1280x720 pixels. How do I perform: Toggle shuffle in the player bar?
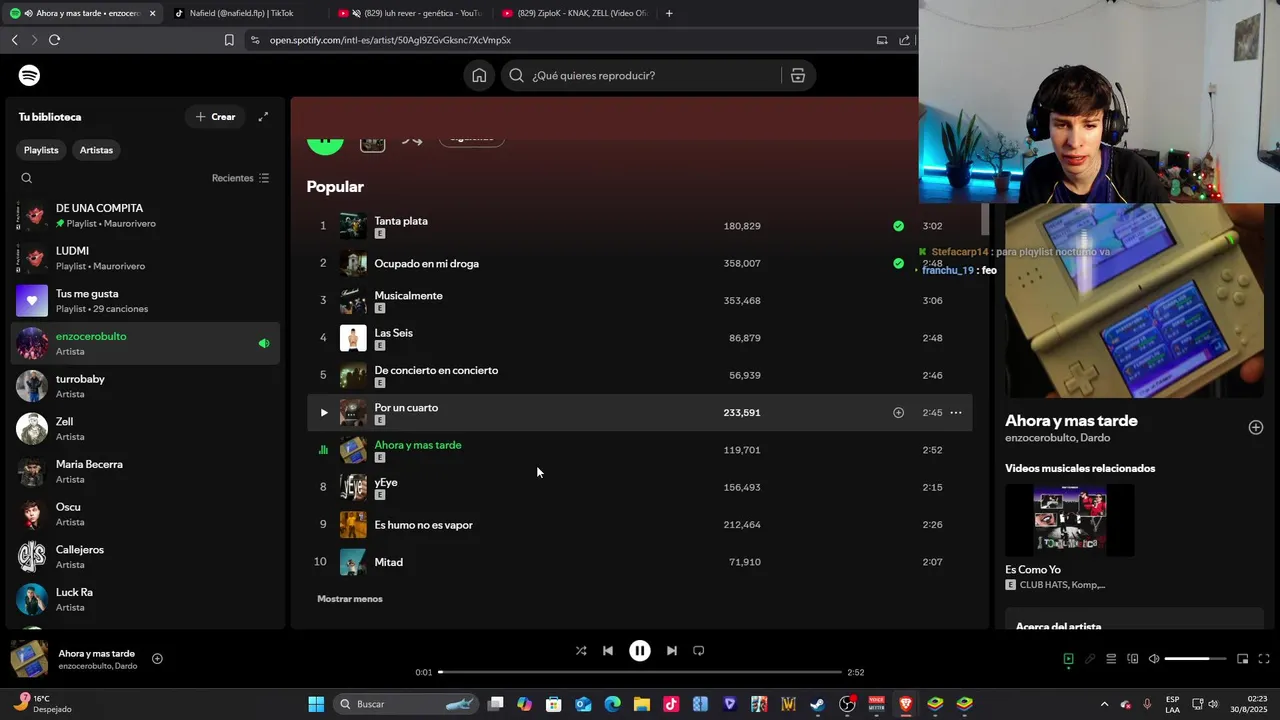click(x=581, y=651)
